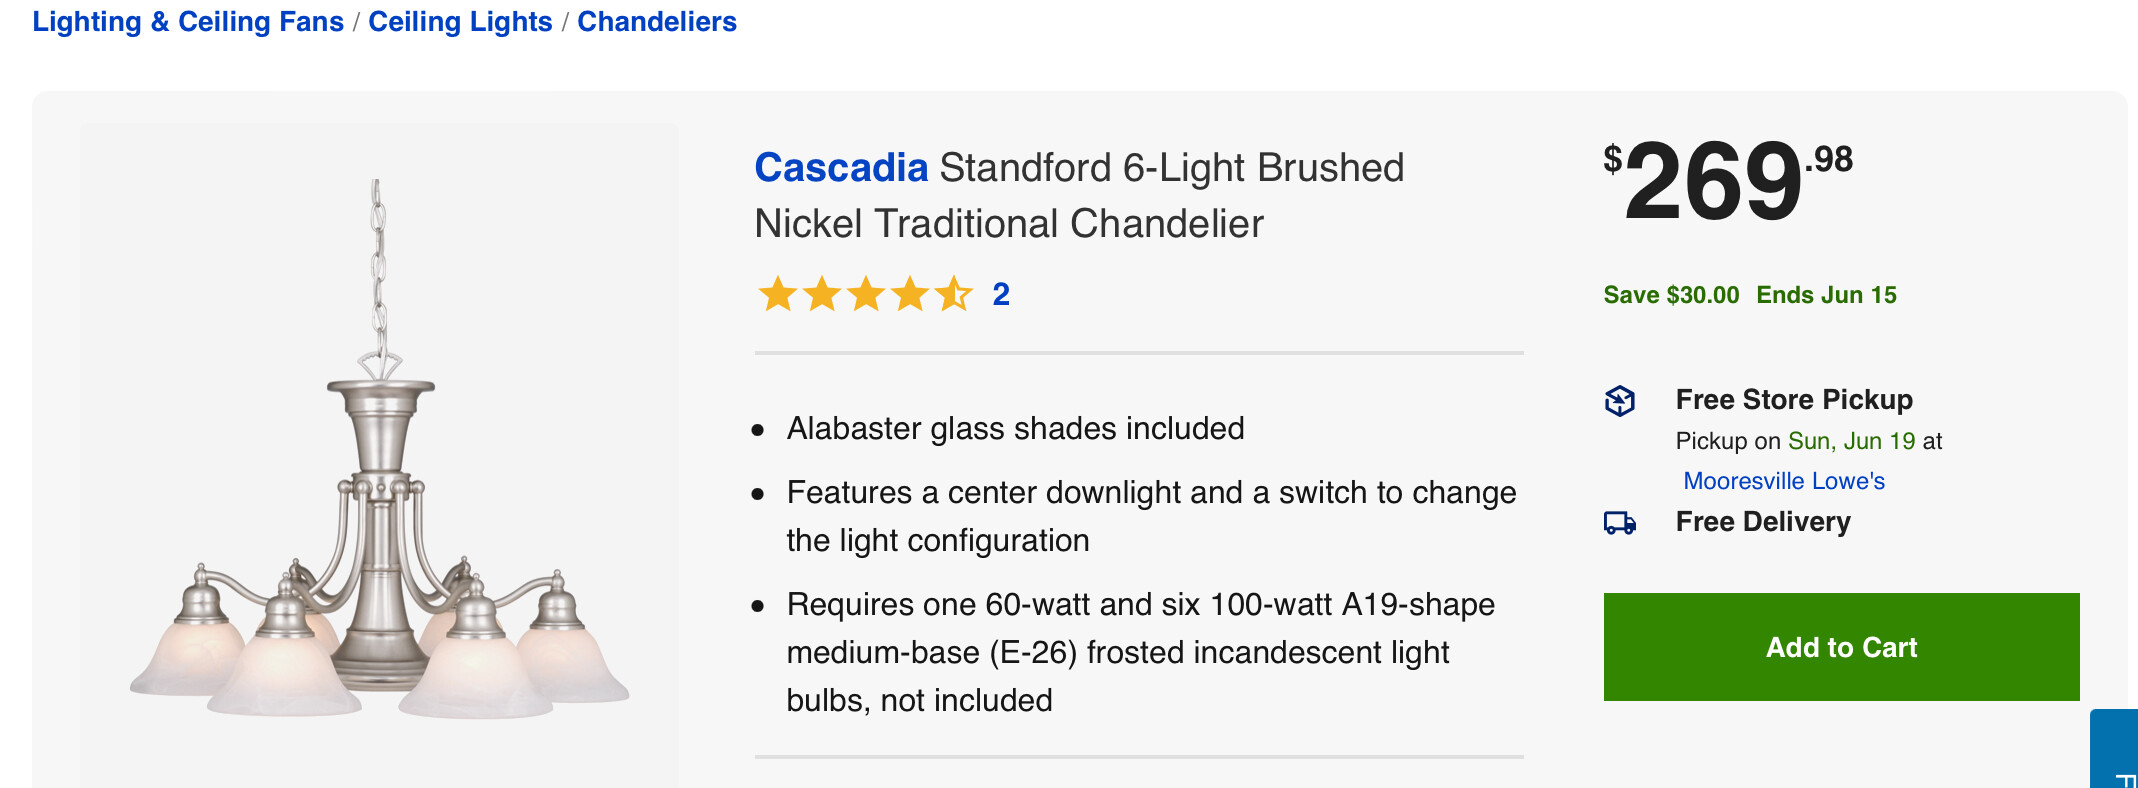Click the third gold rating star
The height and width of the screenshot is (788, 2138).
(865, 295)
